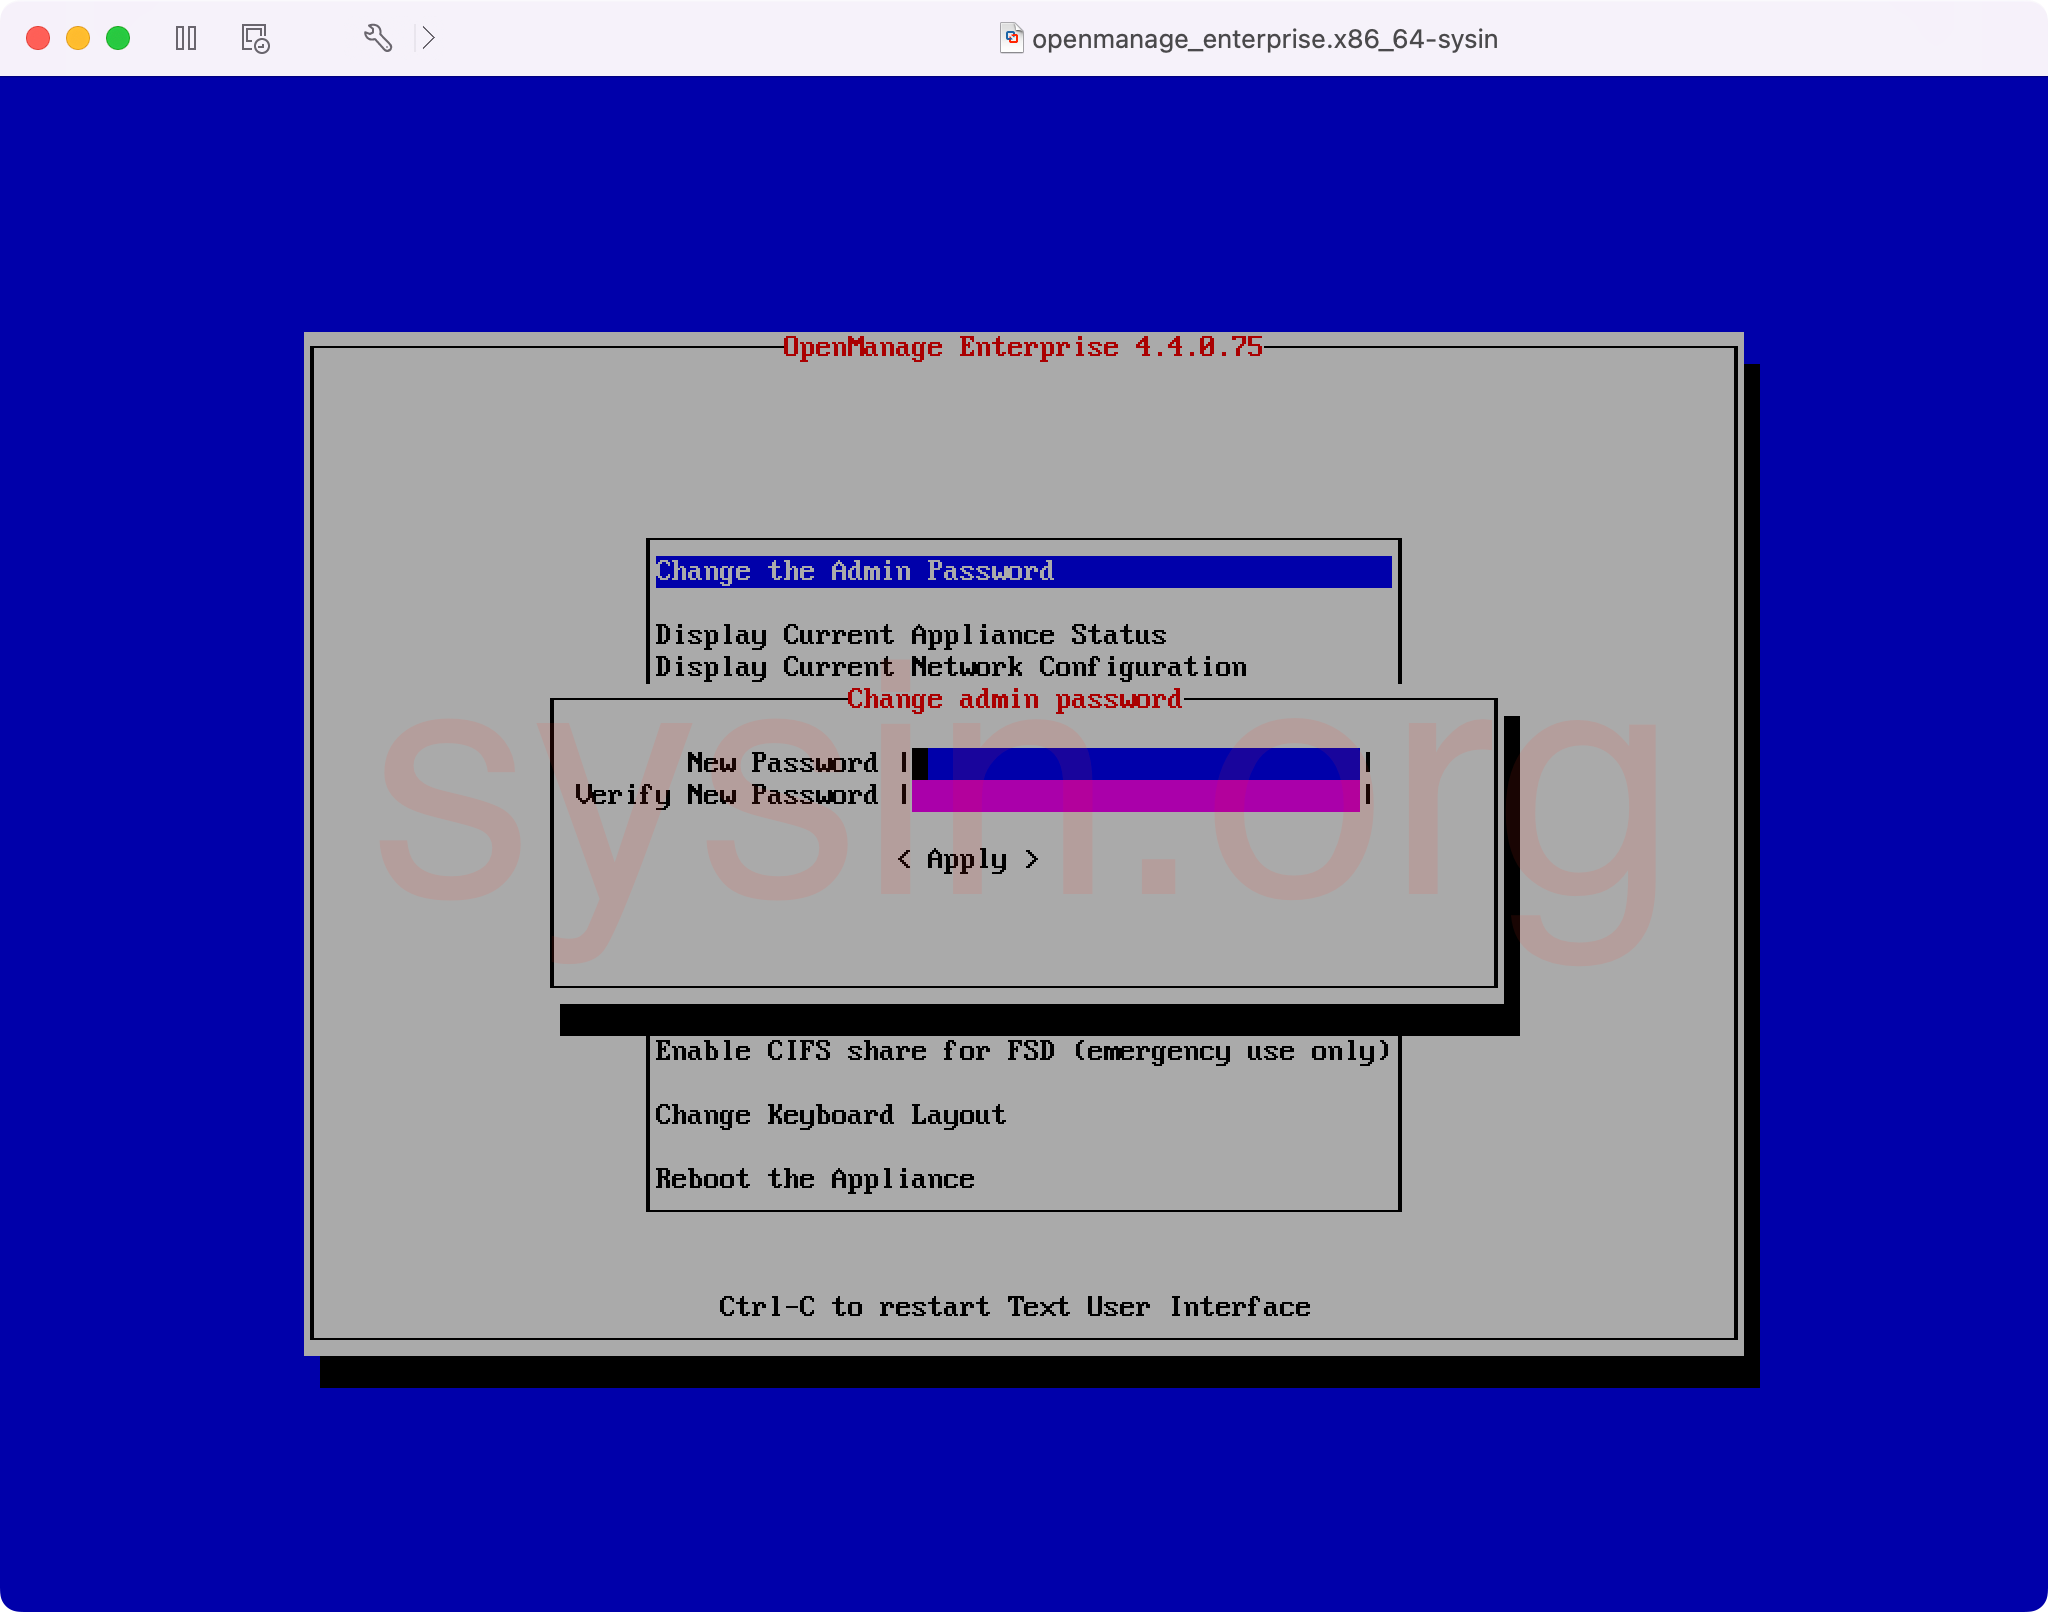Select Reboot the Appliance
The width and height of the screenshot is (2048, 1612).
pos(814,1179)
